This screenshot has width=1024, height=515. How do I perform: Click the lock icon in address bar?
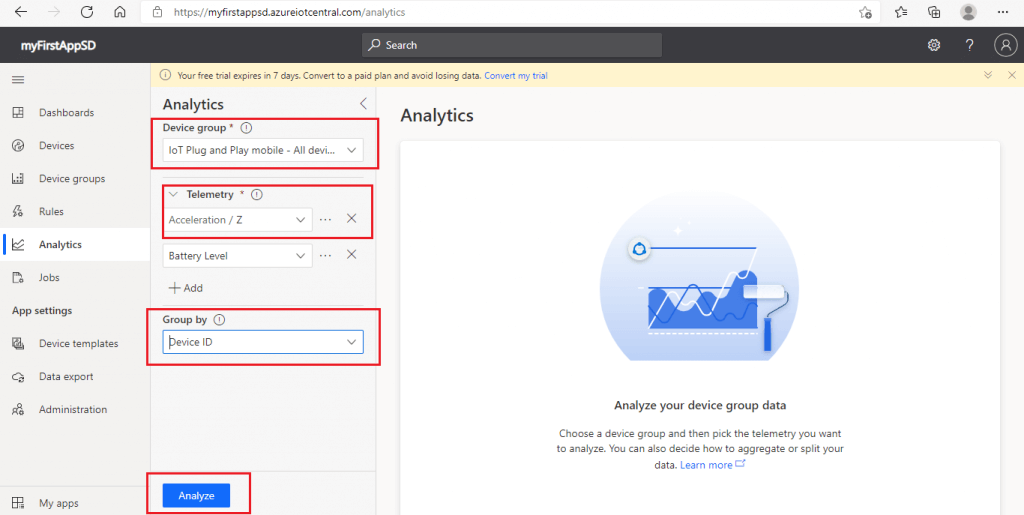(x=156, y=12)
